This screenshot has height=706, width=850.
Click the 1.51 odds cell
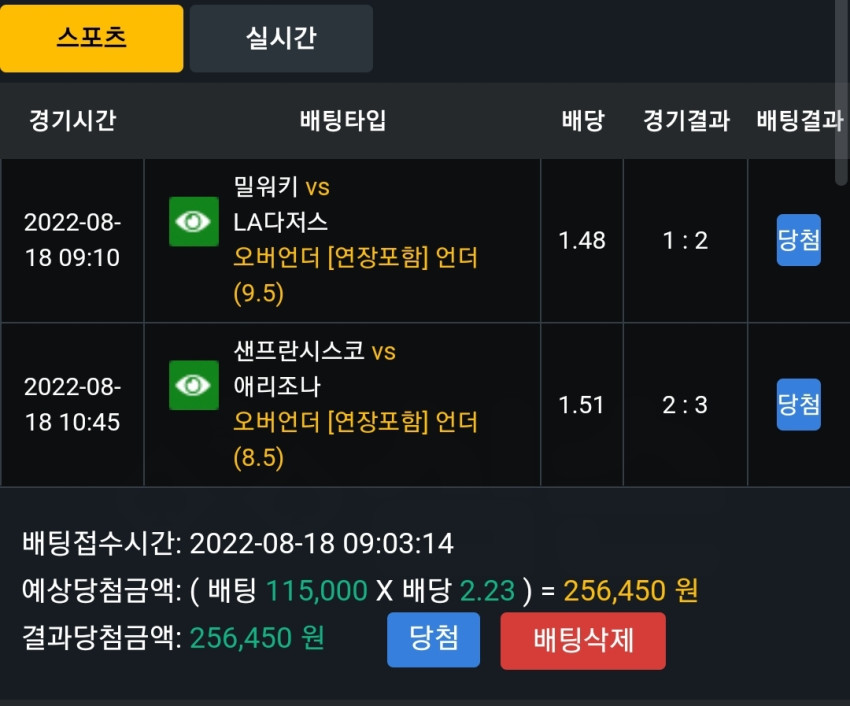(581, 405)
